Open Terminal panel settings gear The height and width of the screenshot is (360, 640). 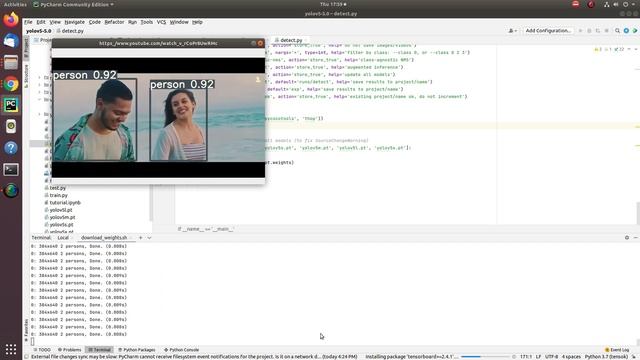pyautogui.click(x=627, y=238)
